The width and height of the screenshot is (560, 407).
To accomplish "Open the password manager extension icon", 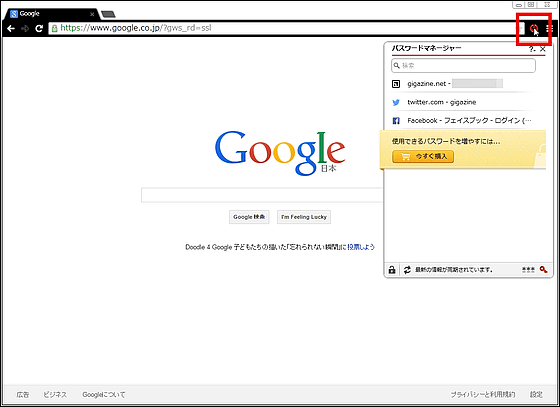I will click(x=534, y=28).
